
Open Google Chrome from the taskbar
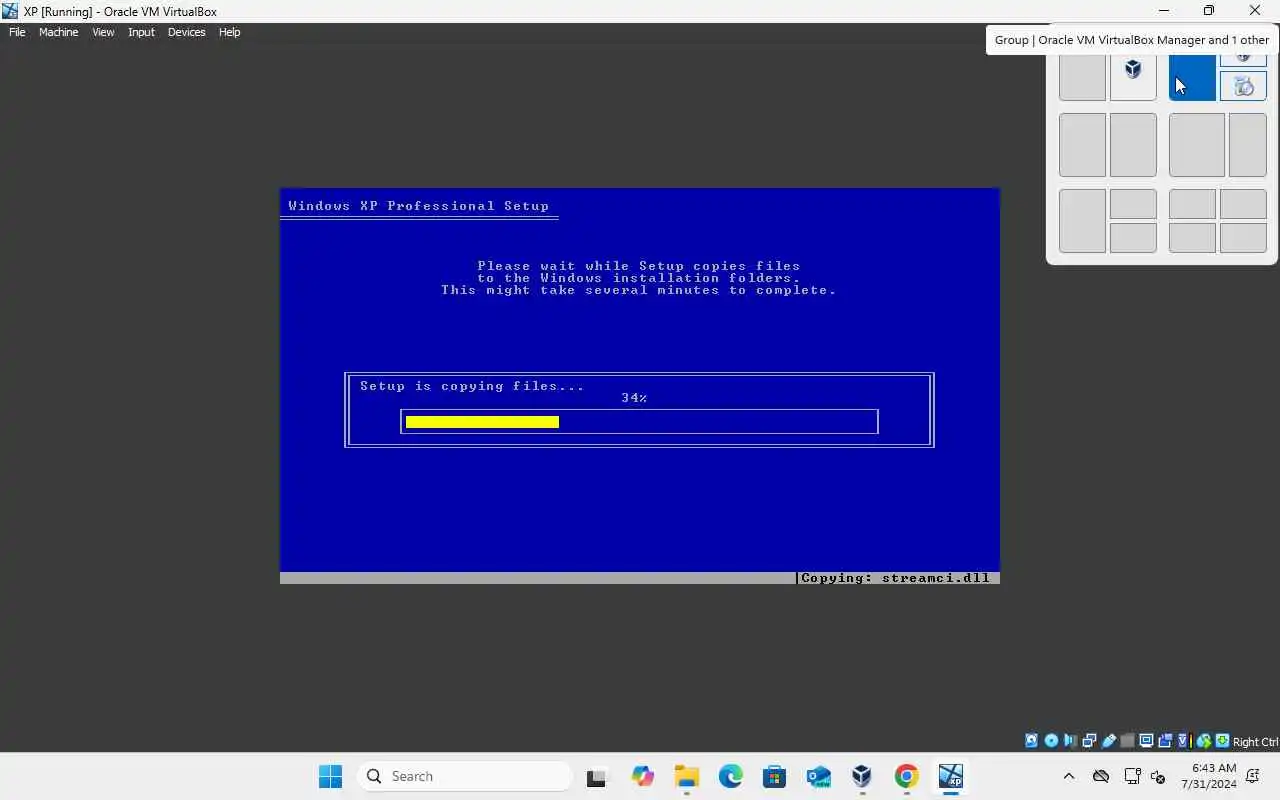906,776
